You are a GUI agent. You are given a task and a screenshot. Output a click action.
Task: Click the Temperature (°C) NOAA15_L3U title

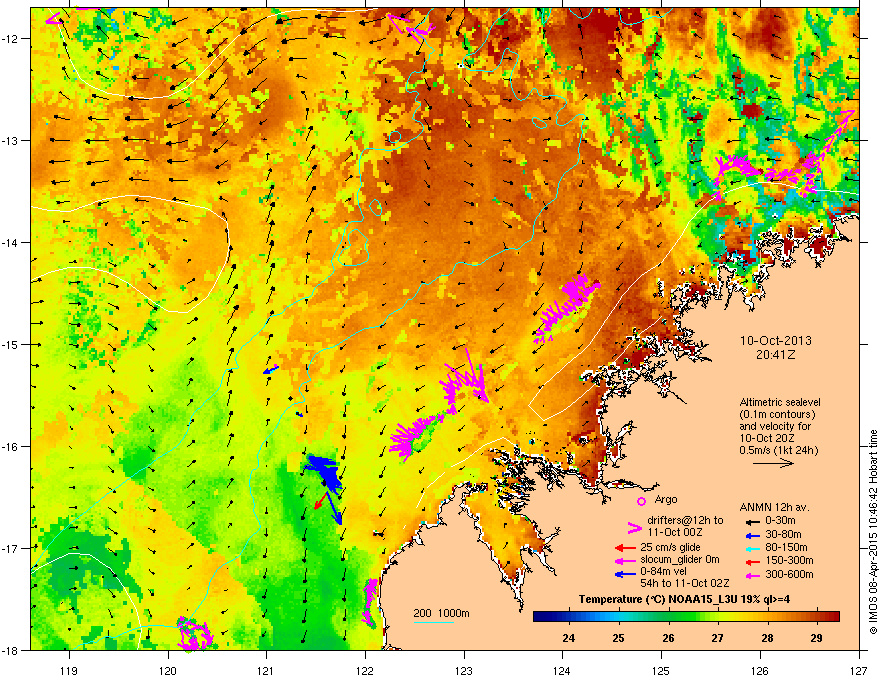[x=684, y=599]
